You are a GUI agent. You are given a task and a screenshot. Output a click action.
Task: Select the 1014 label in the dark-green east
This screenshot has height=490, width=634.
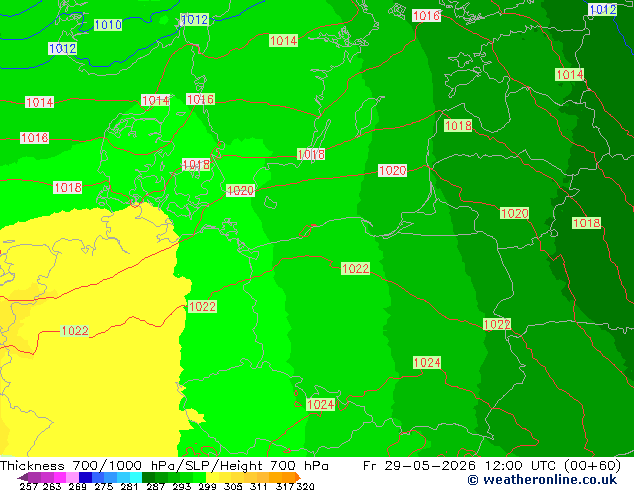(569, 74)
